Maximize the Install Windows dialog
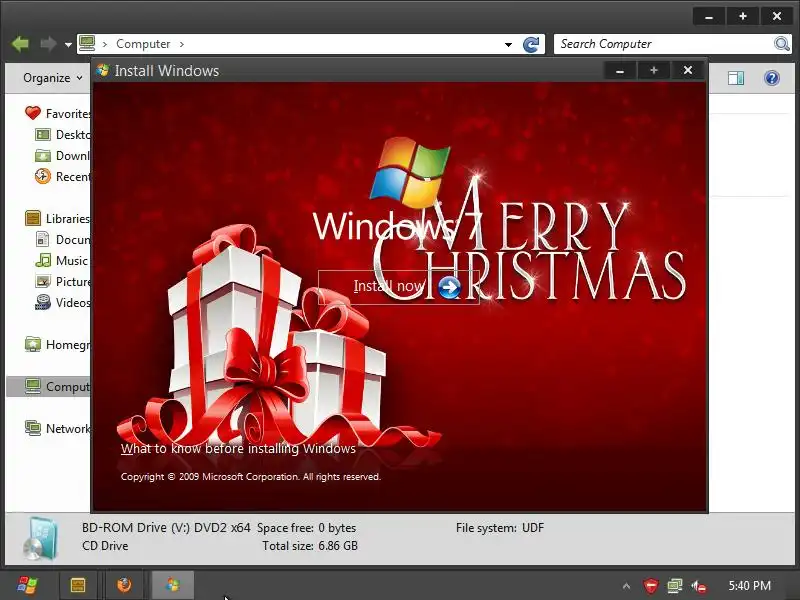The image size is (800, 600). [654, 70]
